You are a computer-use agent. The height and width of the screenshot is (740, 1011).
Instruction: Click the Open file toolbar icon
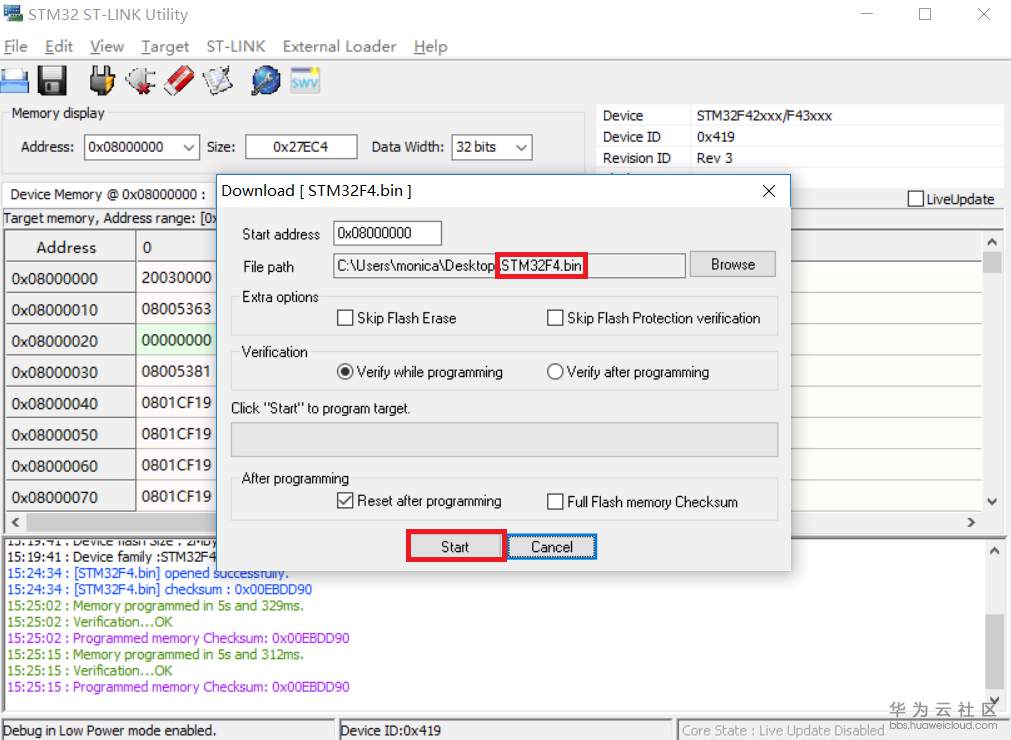click(14, 81)
